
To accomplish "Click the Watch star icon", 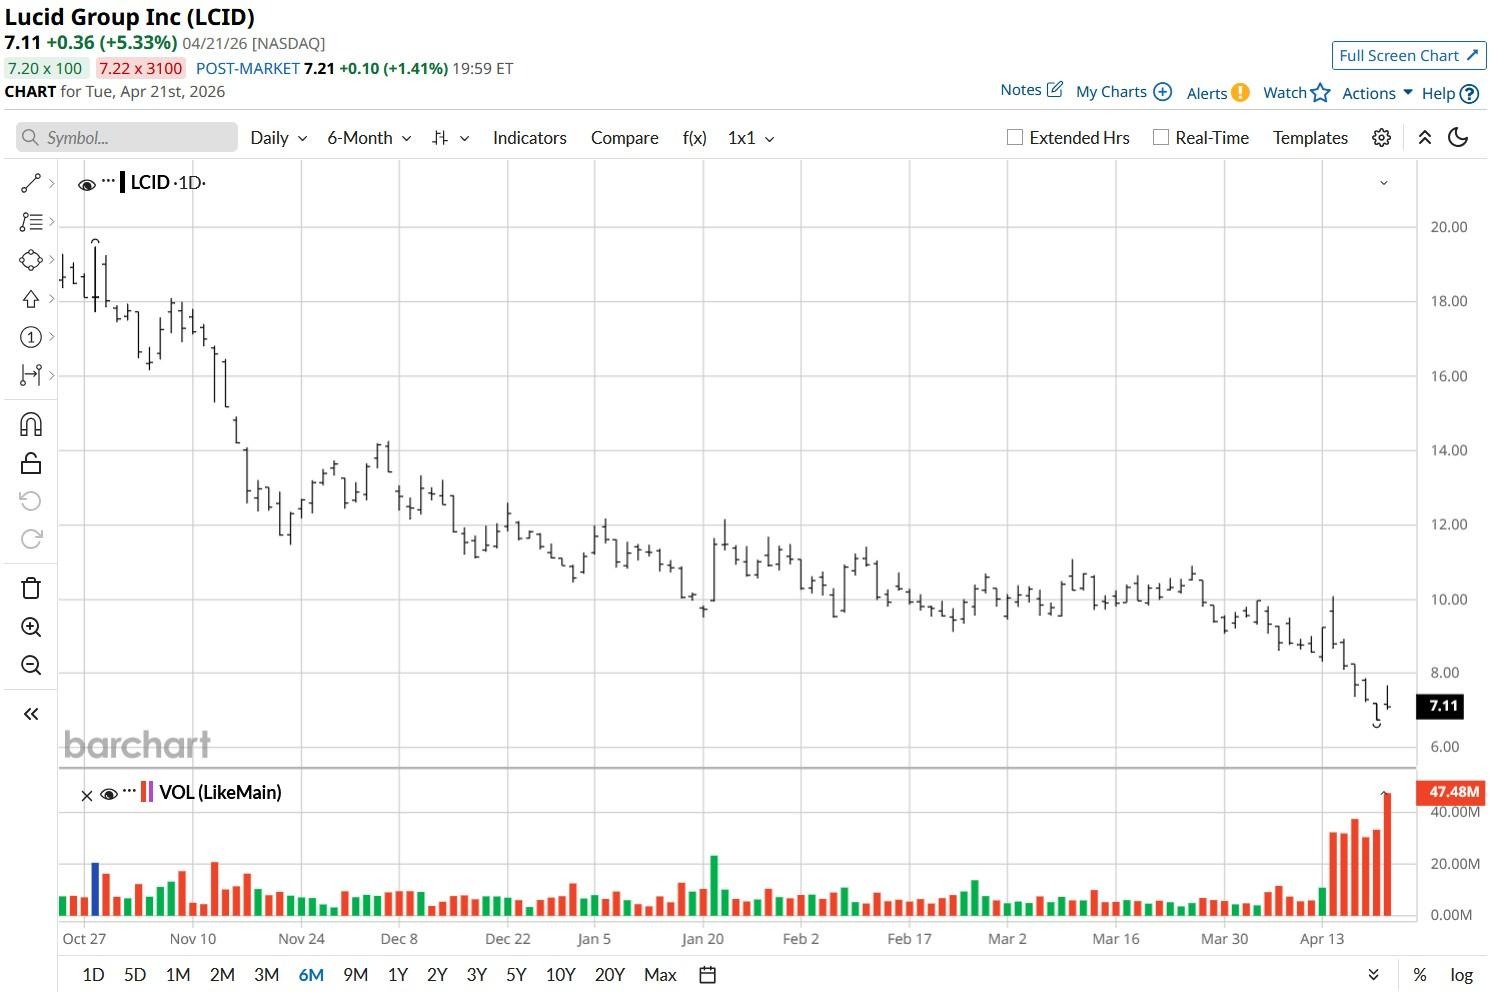I will click(x=1320, y=93).
